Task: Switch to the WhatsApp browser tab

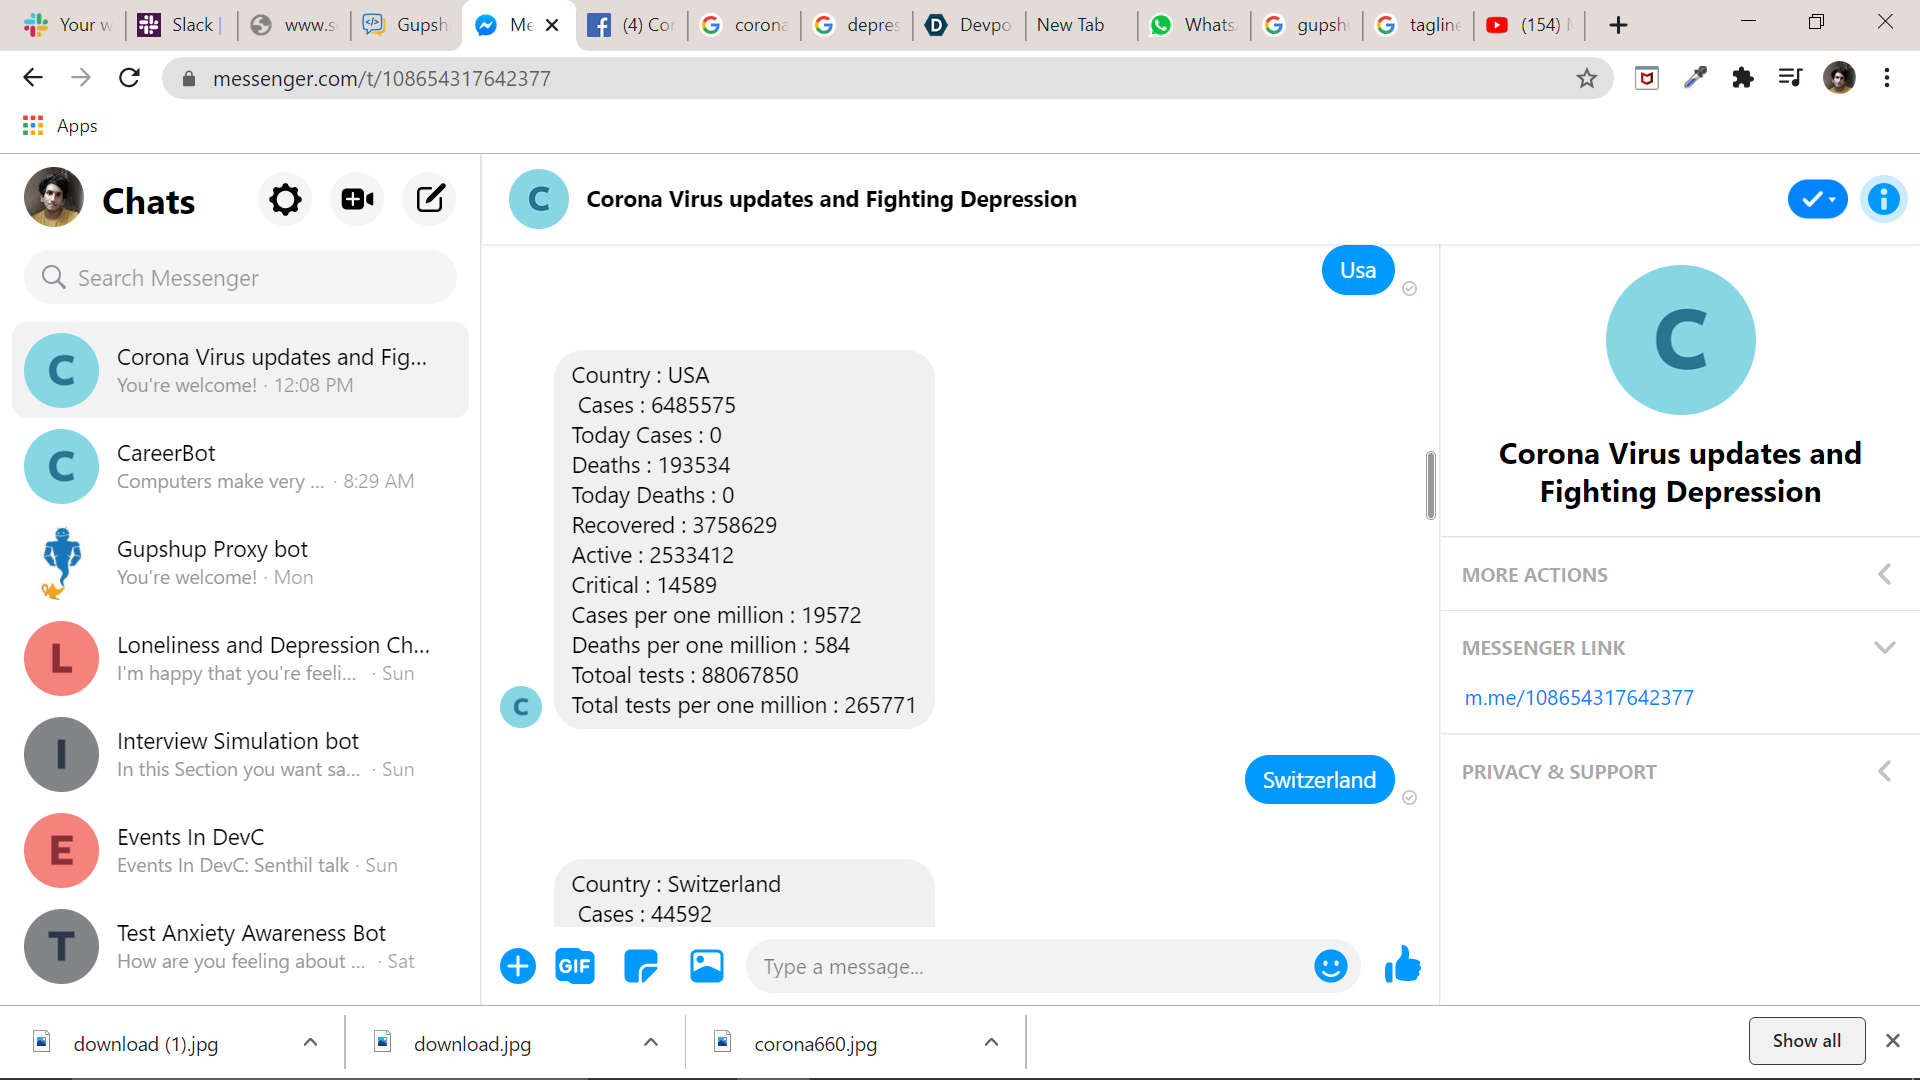Action: coord(1195,25)
